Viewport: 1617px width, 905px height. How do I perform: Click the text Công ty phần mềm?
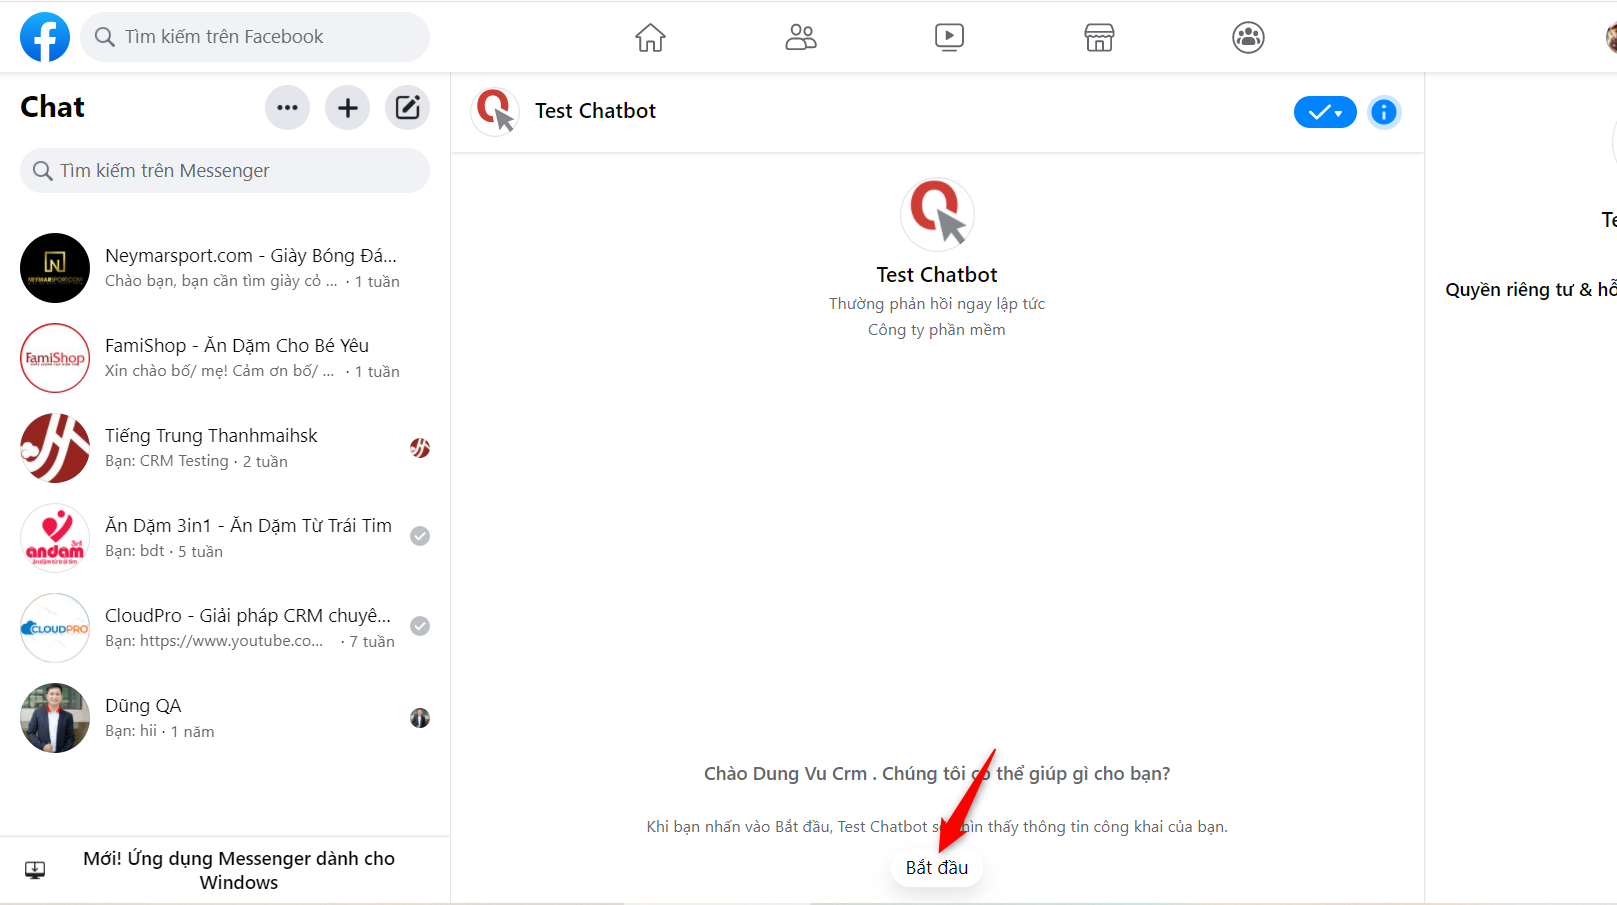point(937,330)
